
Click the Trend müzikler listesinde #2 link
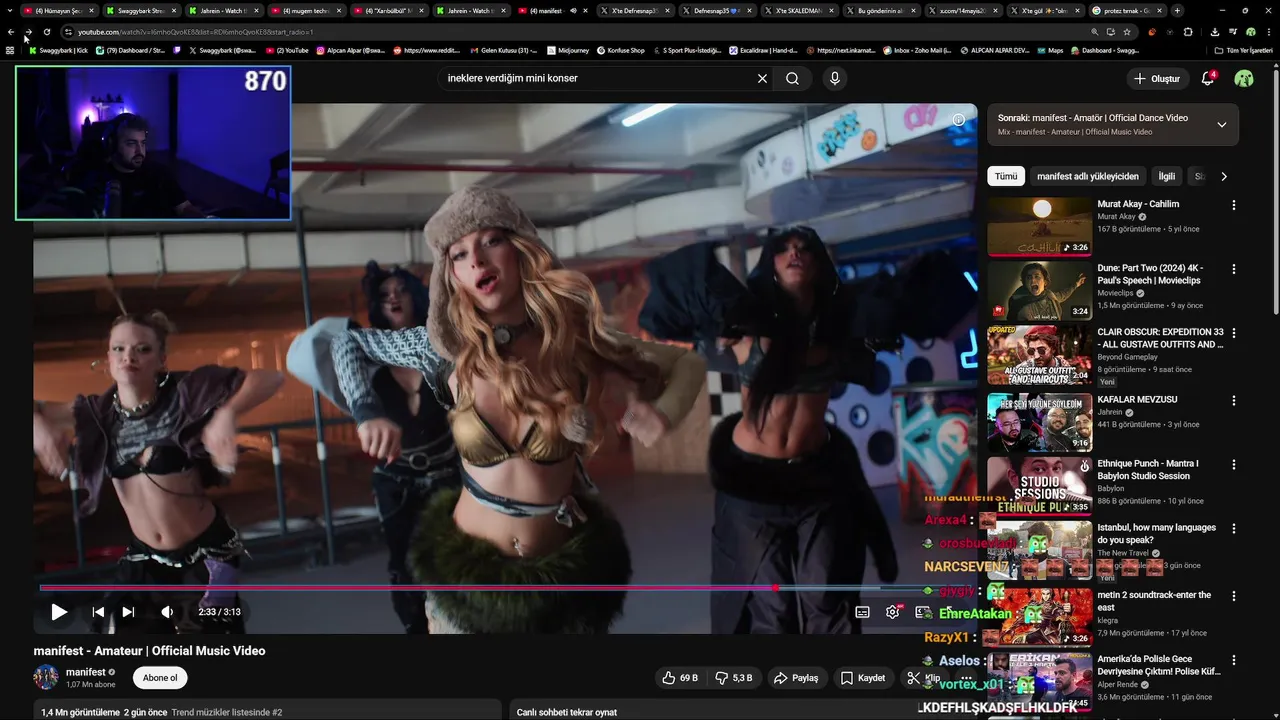pyautogui.click(x=227, y=712)
